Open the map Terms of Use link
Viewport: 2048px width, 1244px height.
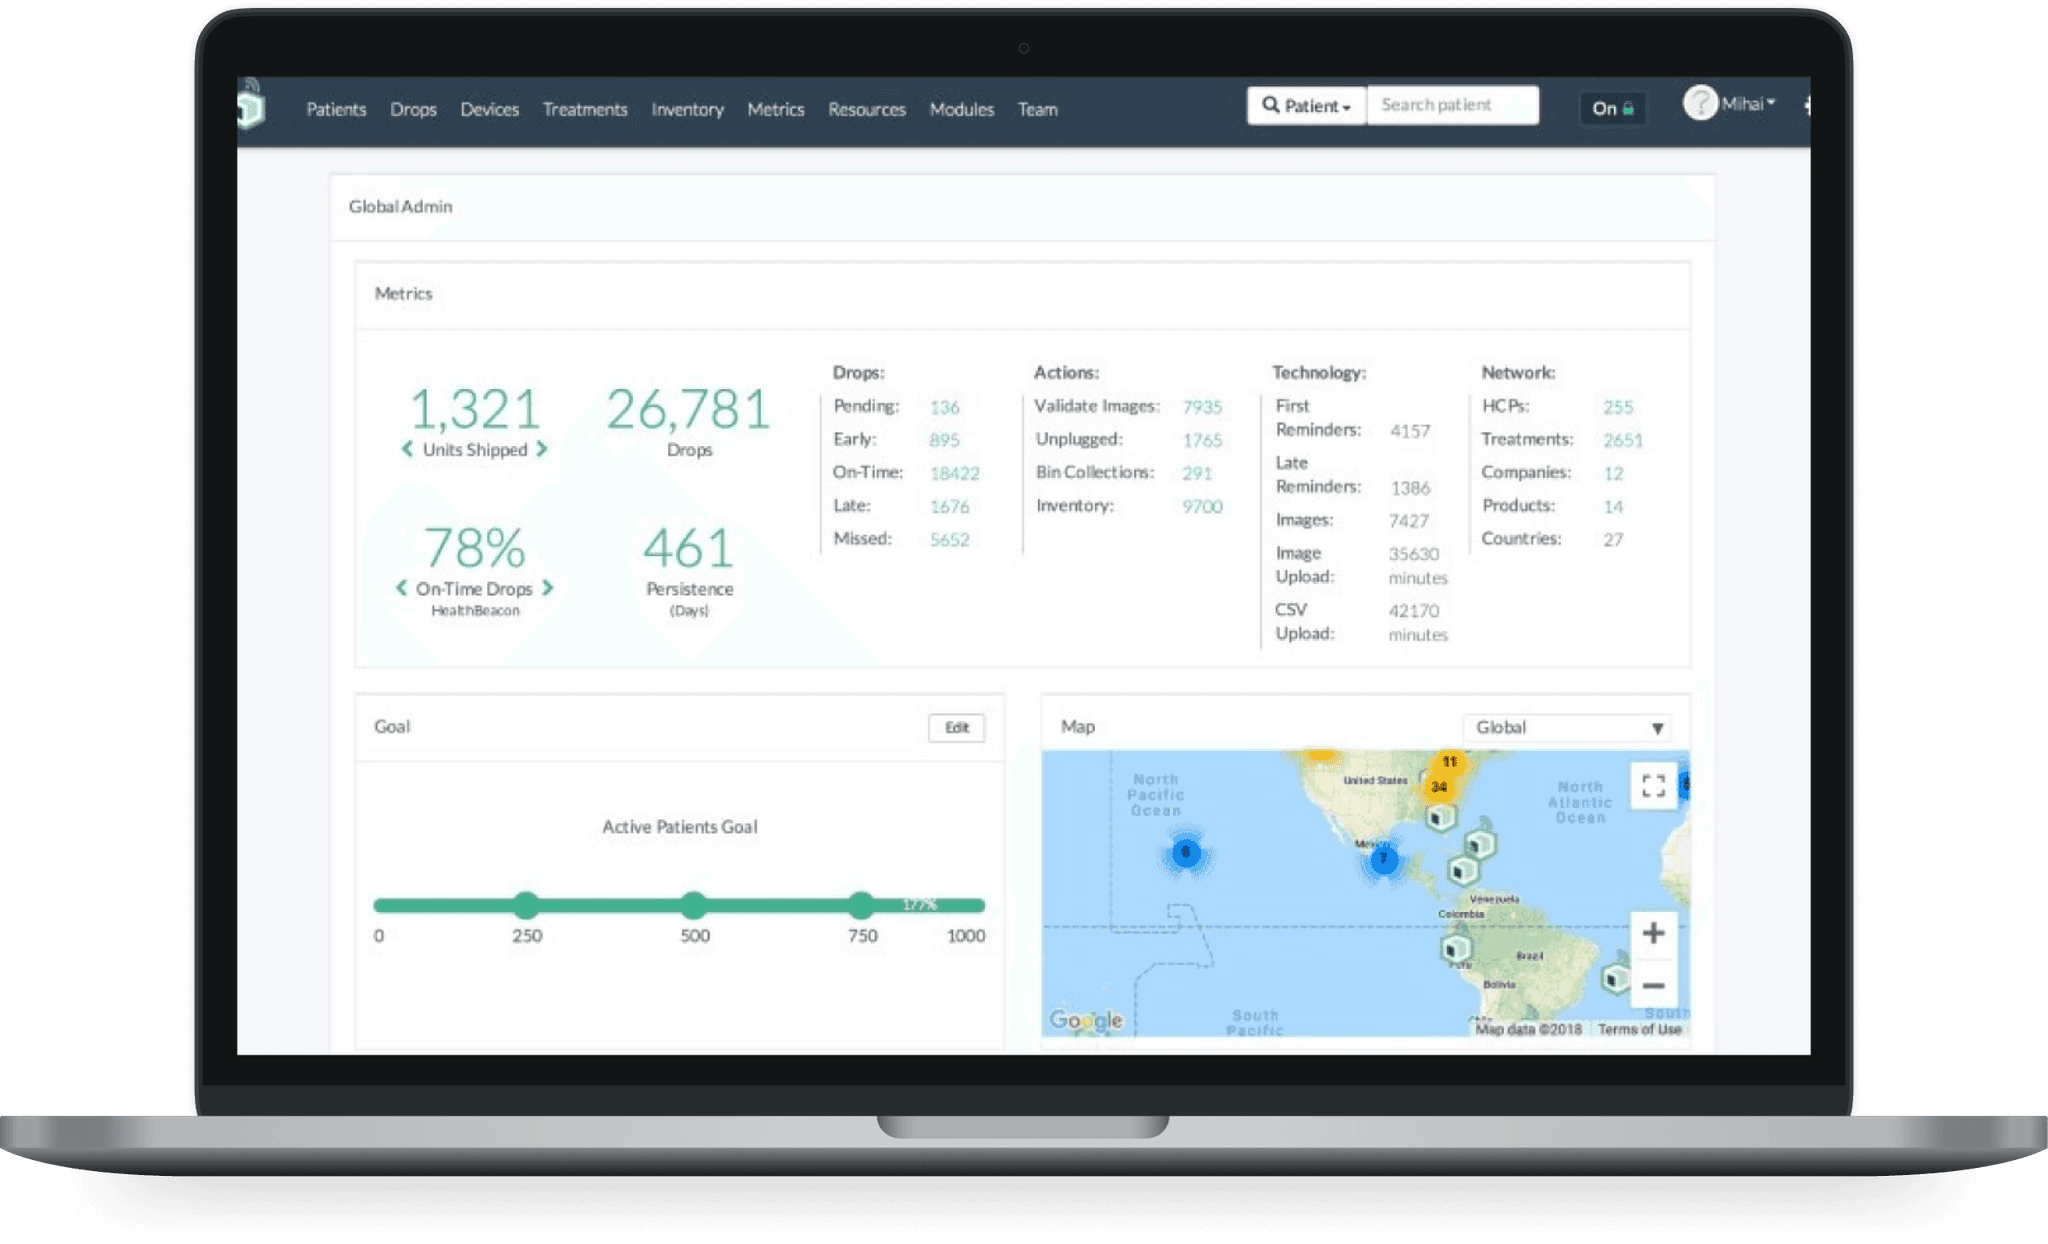pyautogui.click(x=1639, y=1029)
